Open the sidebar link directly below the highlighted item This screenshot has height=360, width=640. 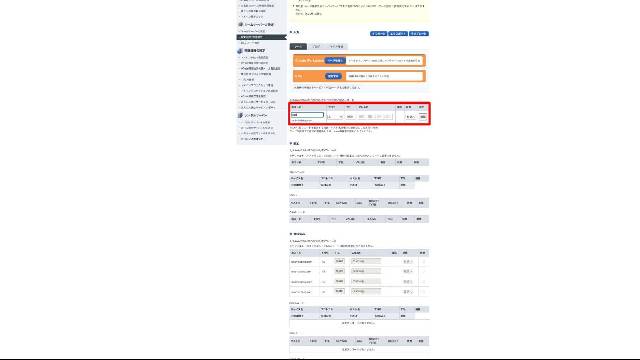[250, 43]
